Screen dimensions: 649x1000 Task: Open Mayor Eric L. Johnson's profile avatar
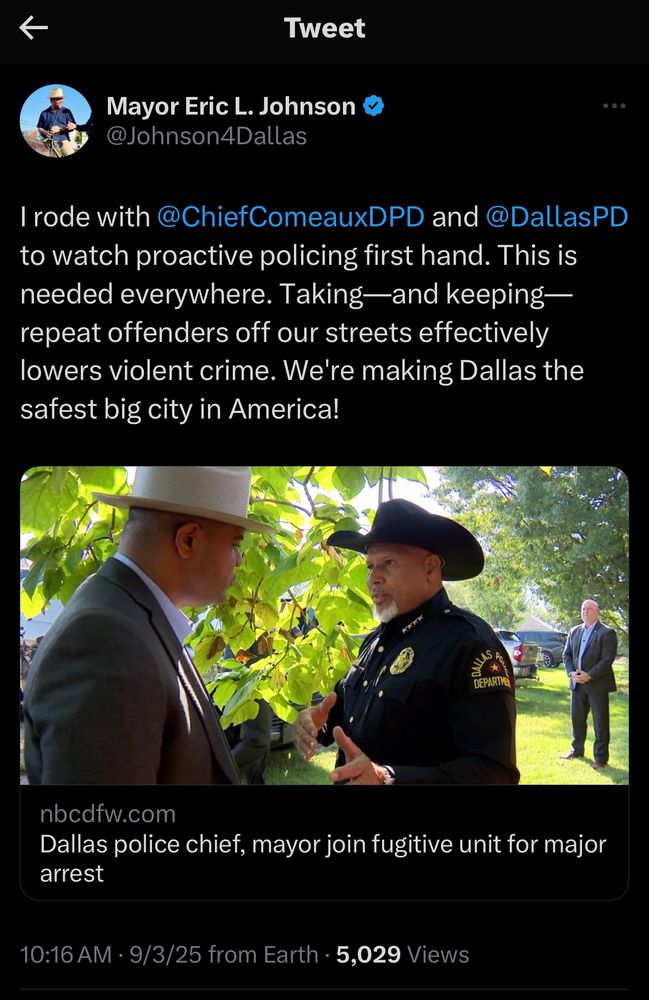click(x=56, y=121)
